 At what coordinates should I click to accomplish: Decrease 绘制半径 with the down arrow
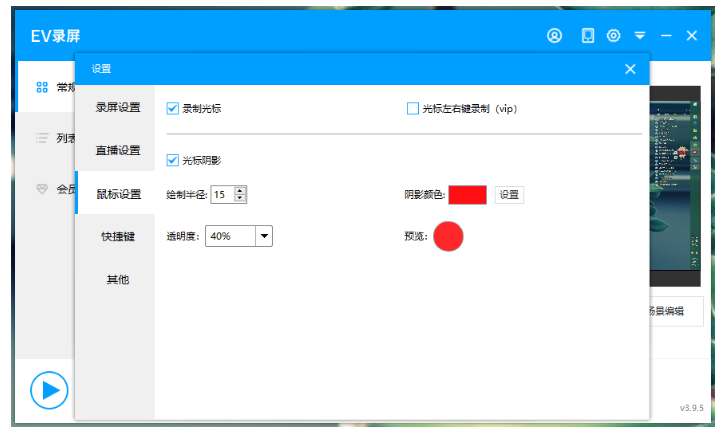pyautogui.click(x=240, y=198)
